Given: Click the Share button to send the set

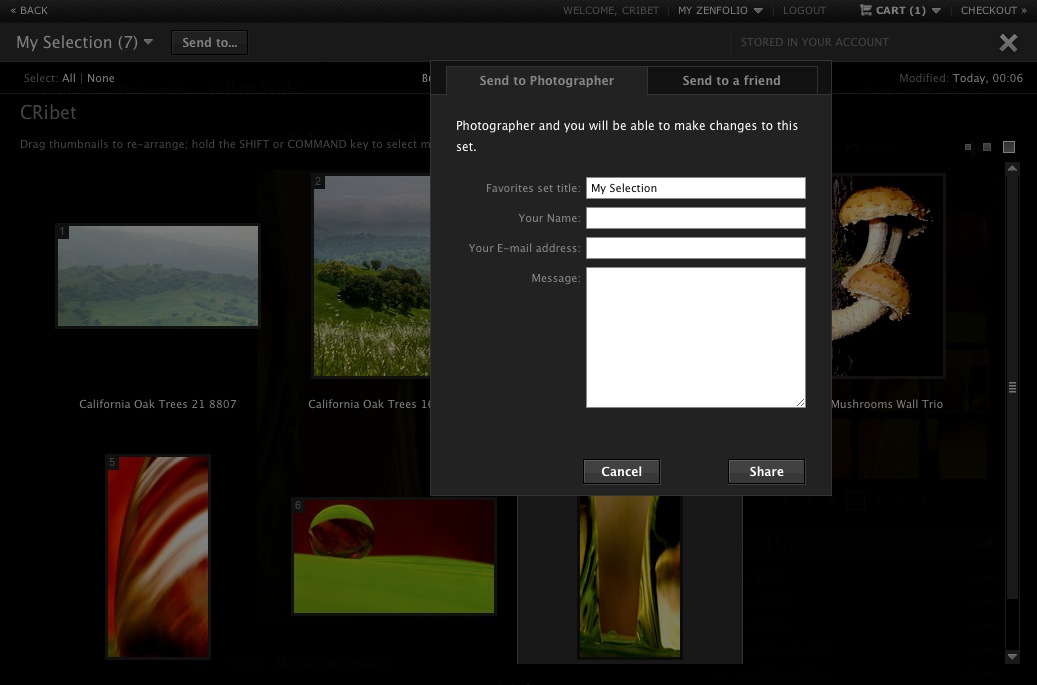Looking at the screenshot, I should [x=766, y=471].
